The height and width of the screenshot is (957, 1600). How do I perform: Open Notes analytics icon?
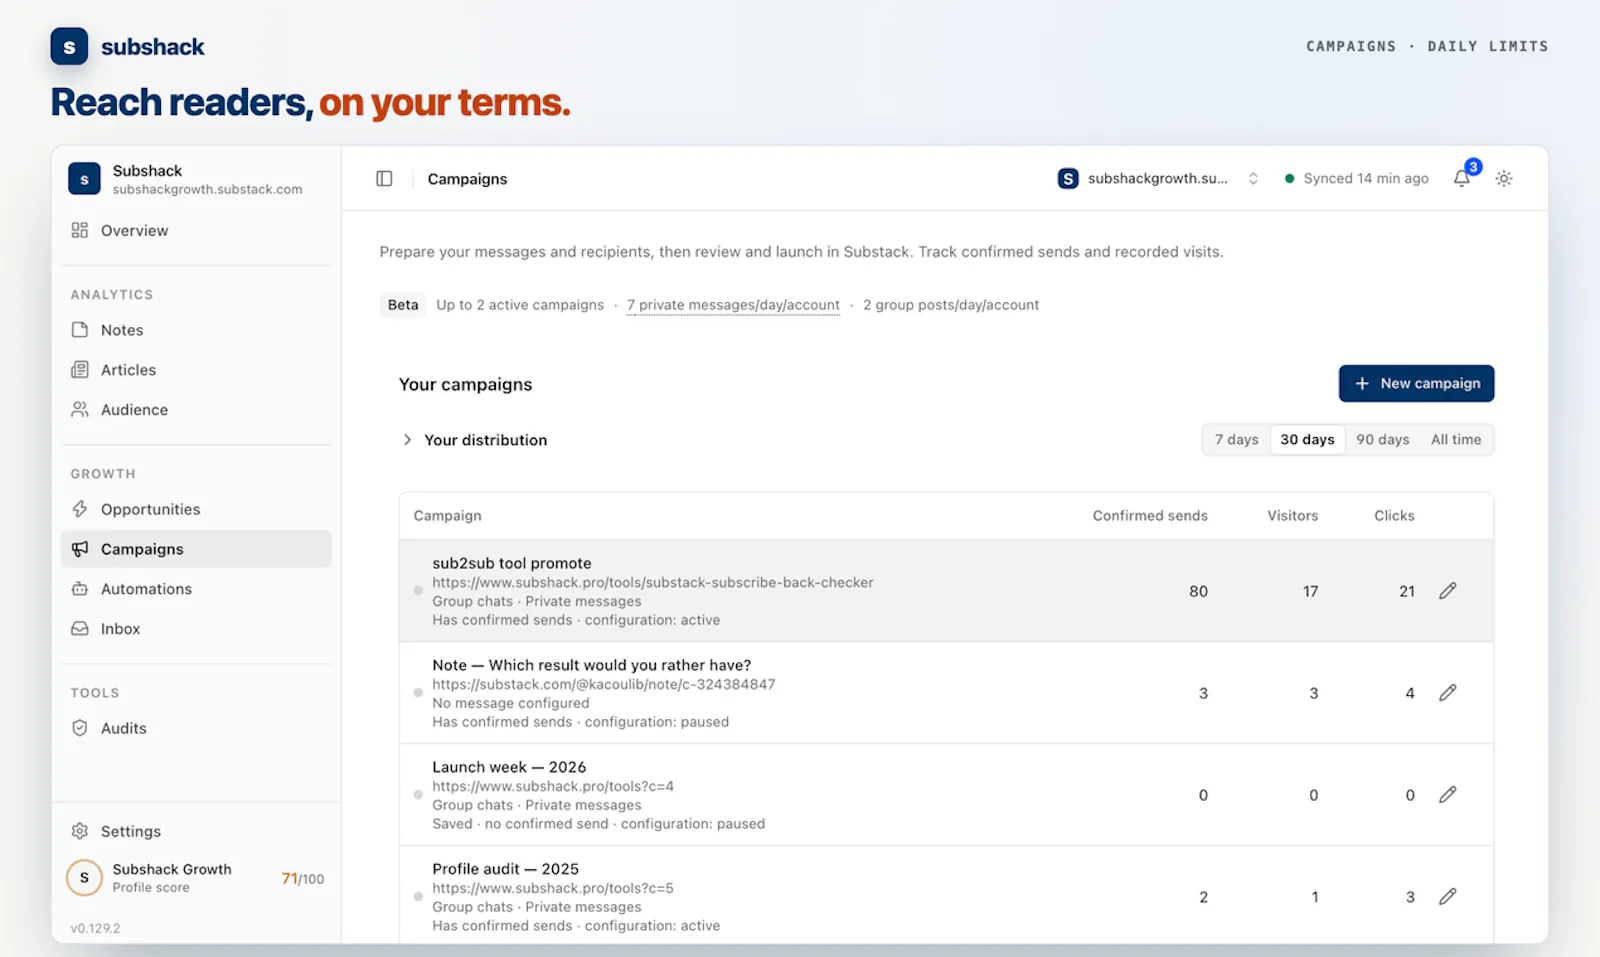(80, 330)
